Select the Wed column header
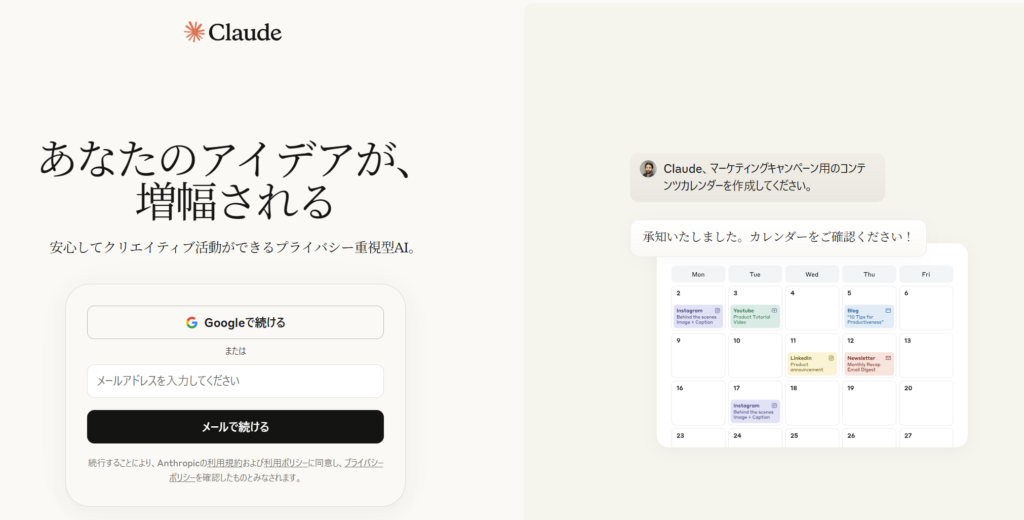This screenshot has height=520, width=1024. point(812,274)
